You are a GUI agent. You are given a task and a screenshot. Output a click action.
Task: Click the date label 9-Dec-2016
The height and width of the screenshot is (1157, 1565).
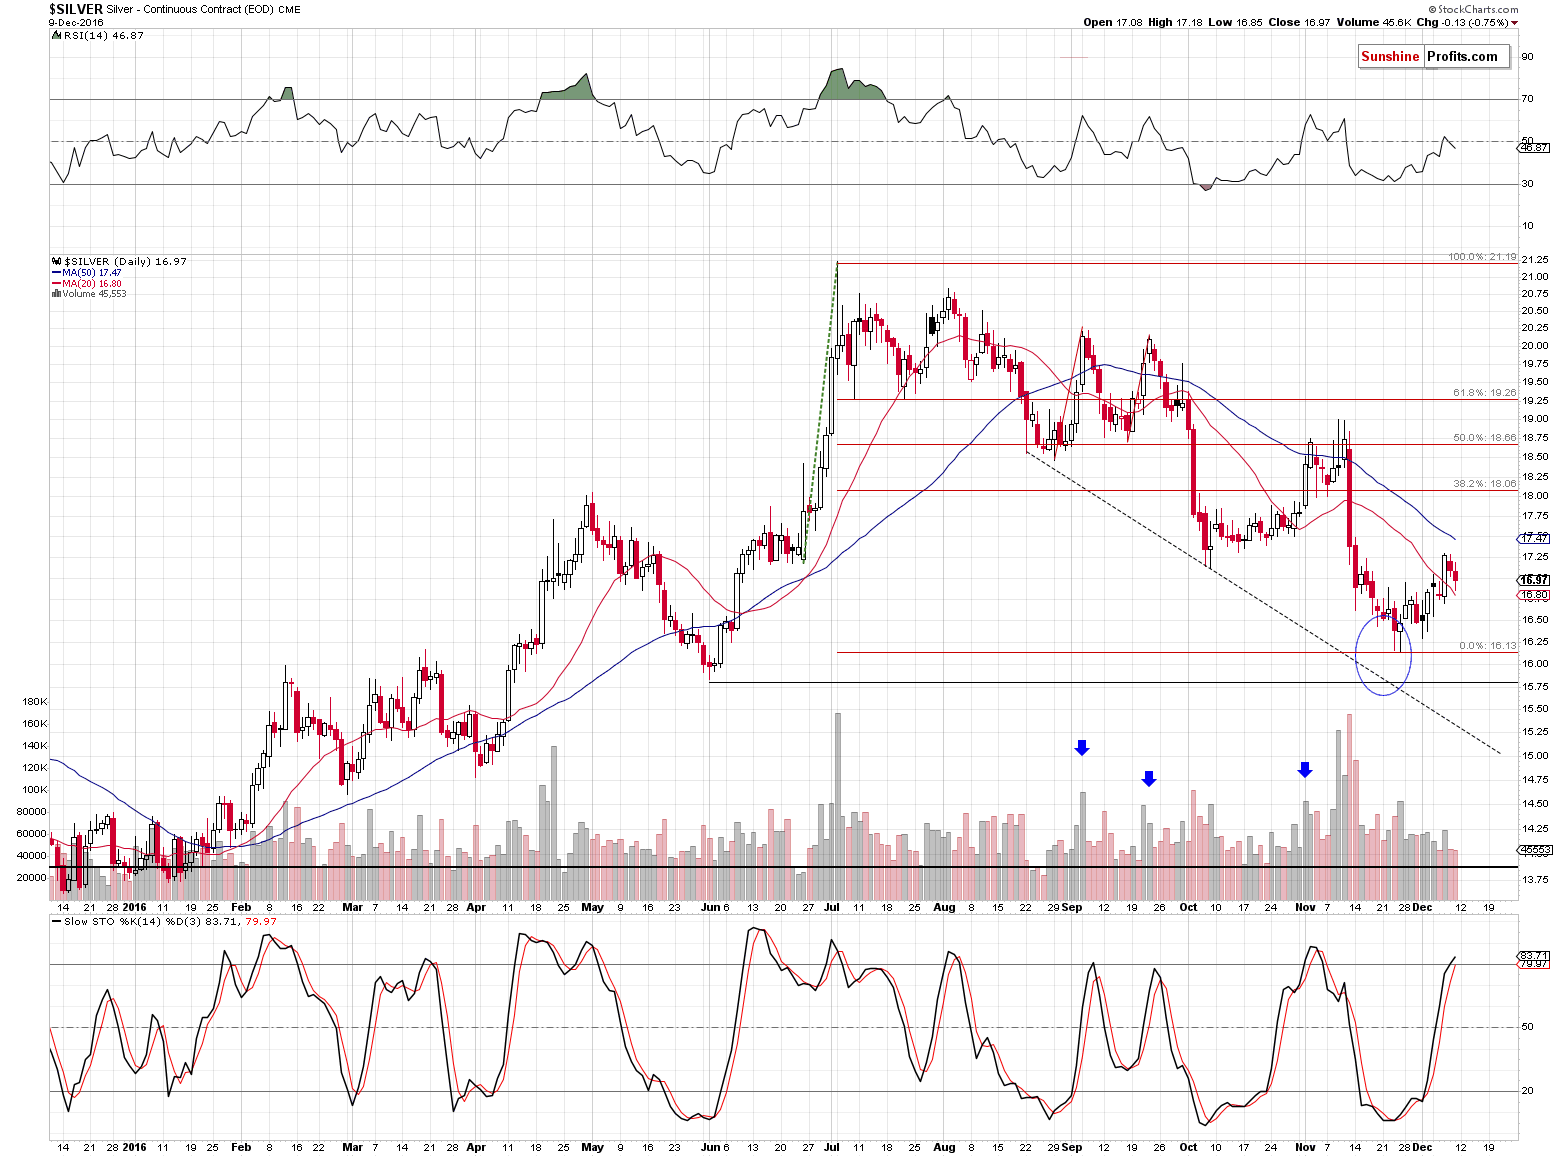point(76,22)
